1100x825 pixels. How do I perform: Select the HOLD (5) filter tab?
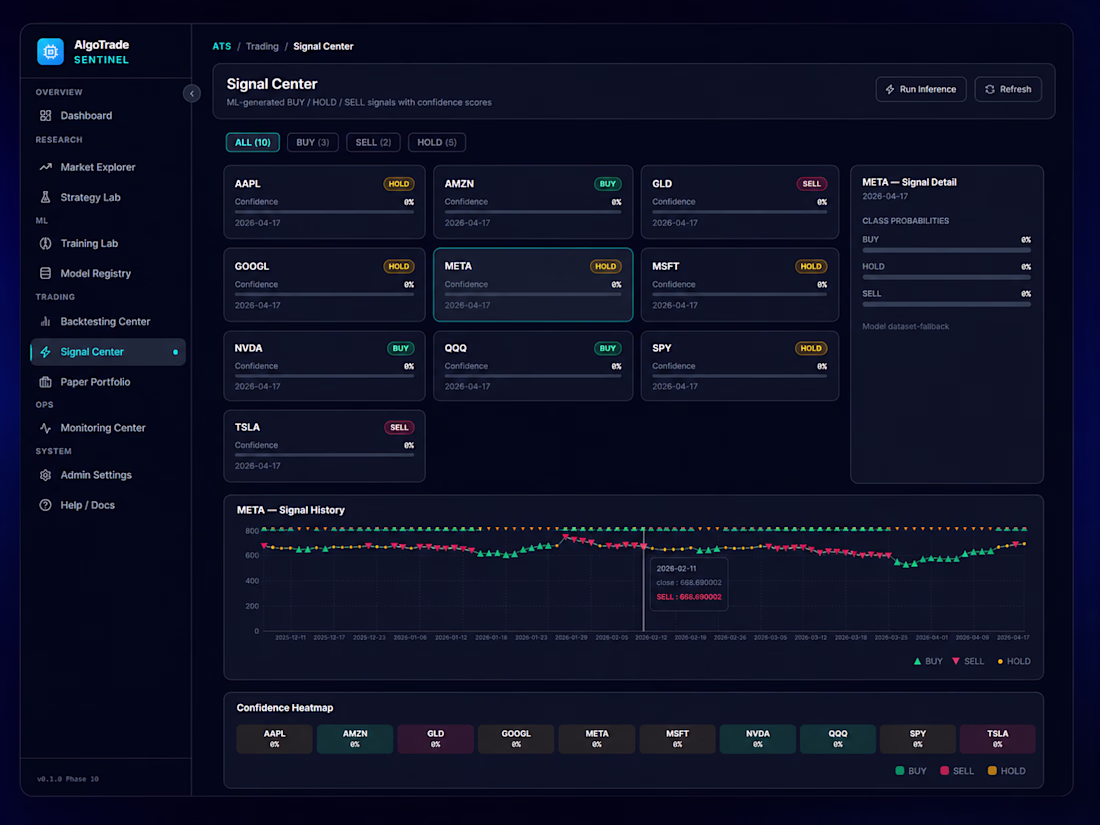(436, 142)
